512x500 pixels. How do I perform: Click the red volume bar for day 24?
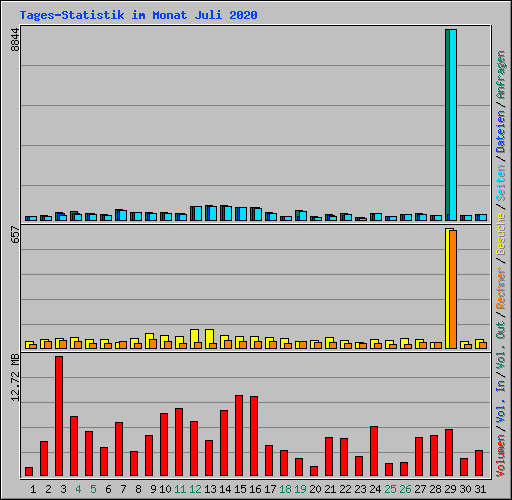tap(374, 451)
